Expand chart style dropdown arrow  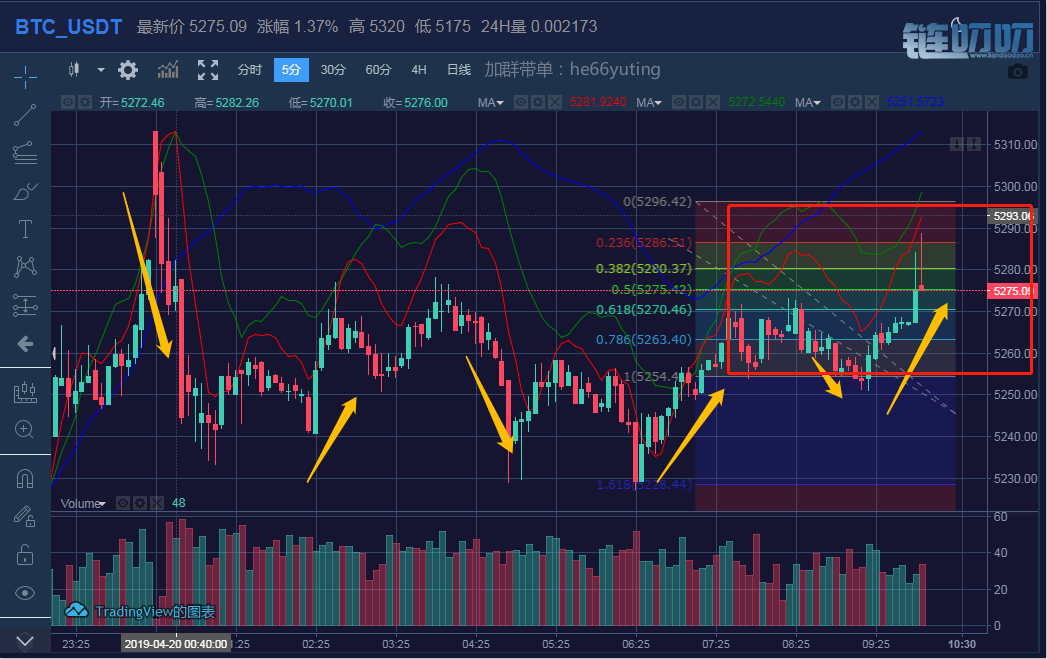(101, 69)
